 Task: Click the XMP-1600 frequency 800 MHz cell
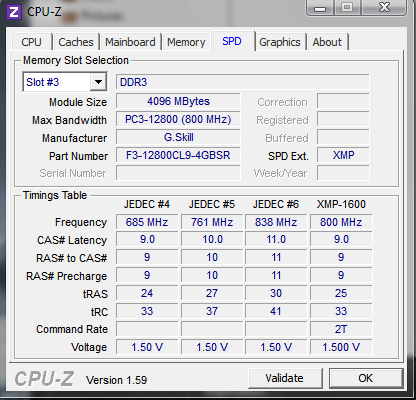tap(341, 222)
